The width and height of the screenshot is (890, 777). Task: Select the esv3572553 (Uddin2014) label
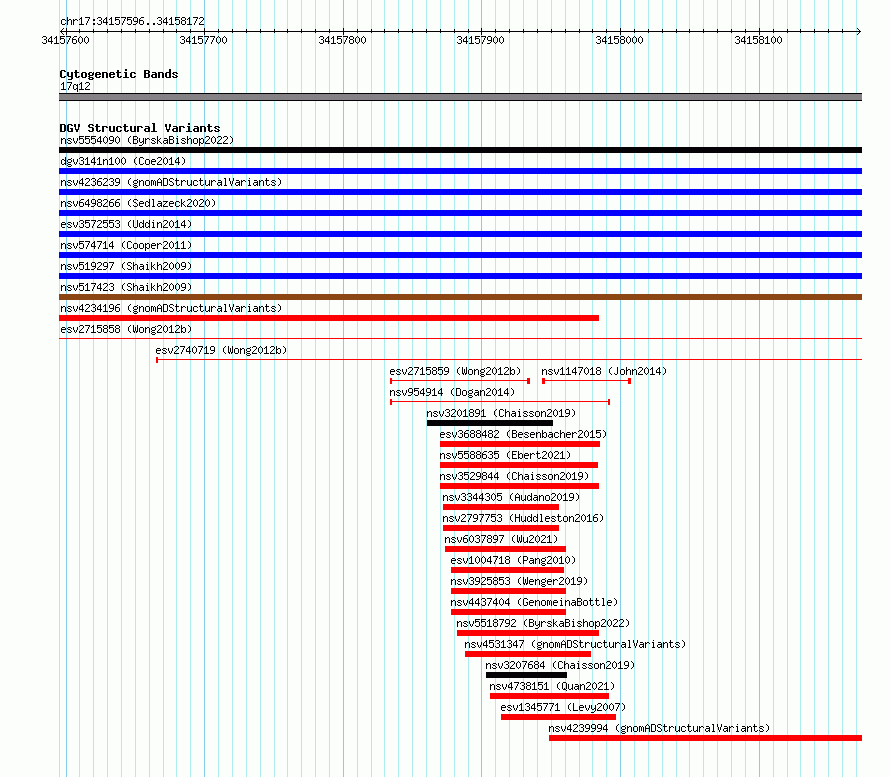click(126, 224)
